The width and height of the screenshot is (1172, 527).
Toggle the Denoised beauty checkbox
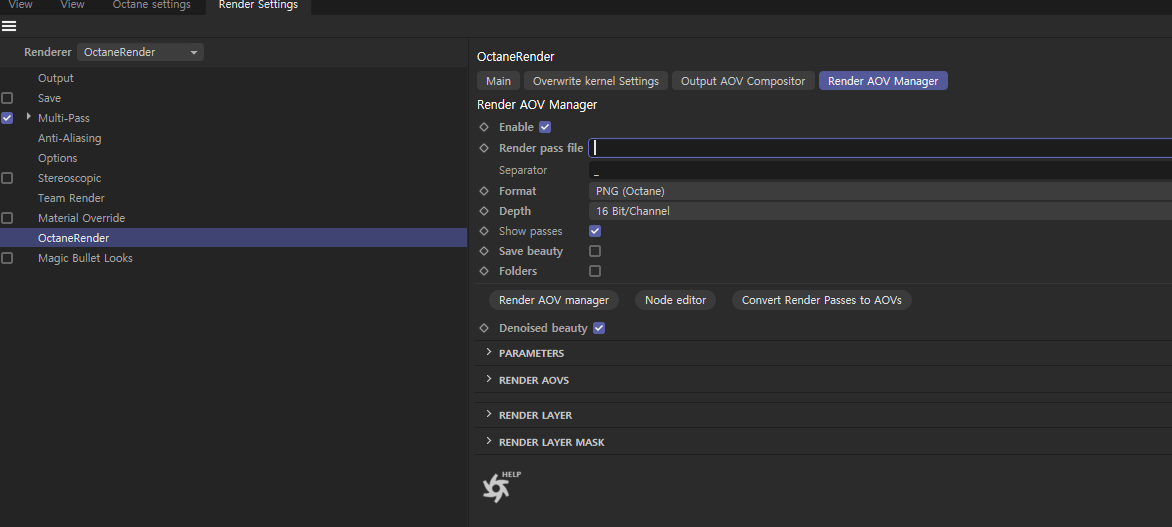pyautogui.click(x=599, y=328)
